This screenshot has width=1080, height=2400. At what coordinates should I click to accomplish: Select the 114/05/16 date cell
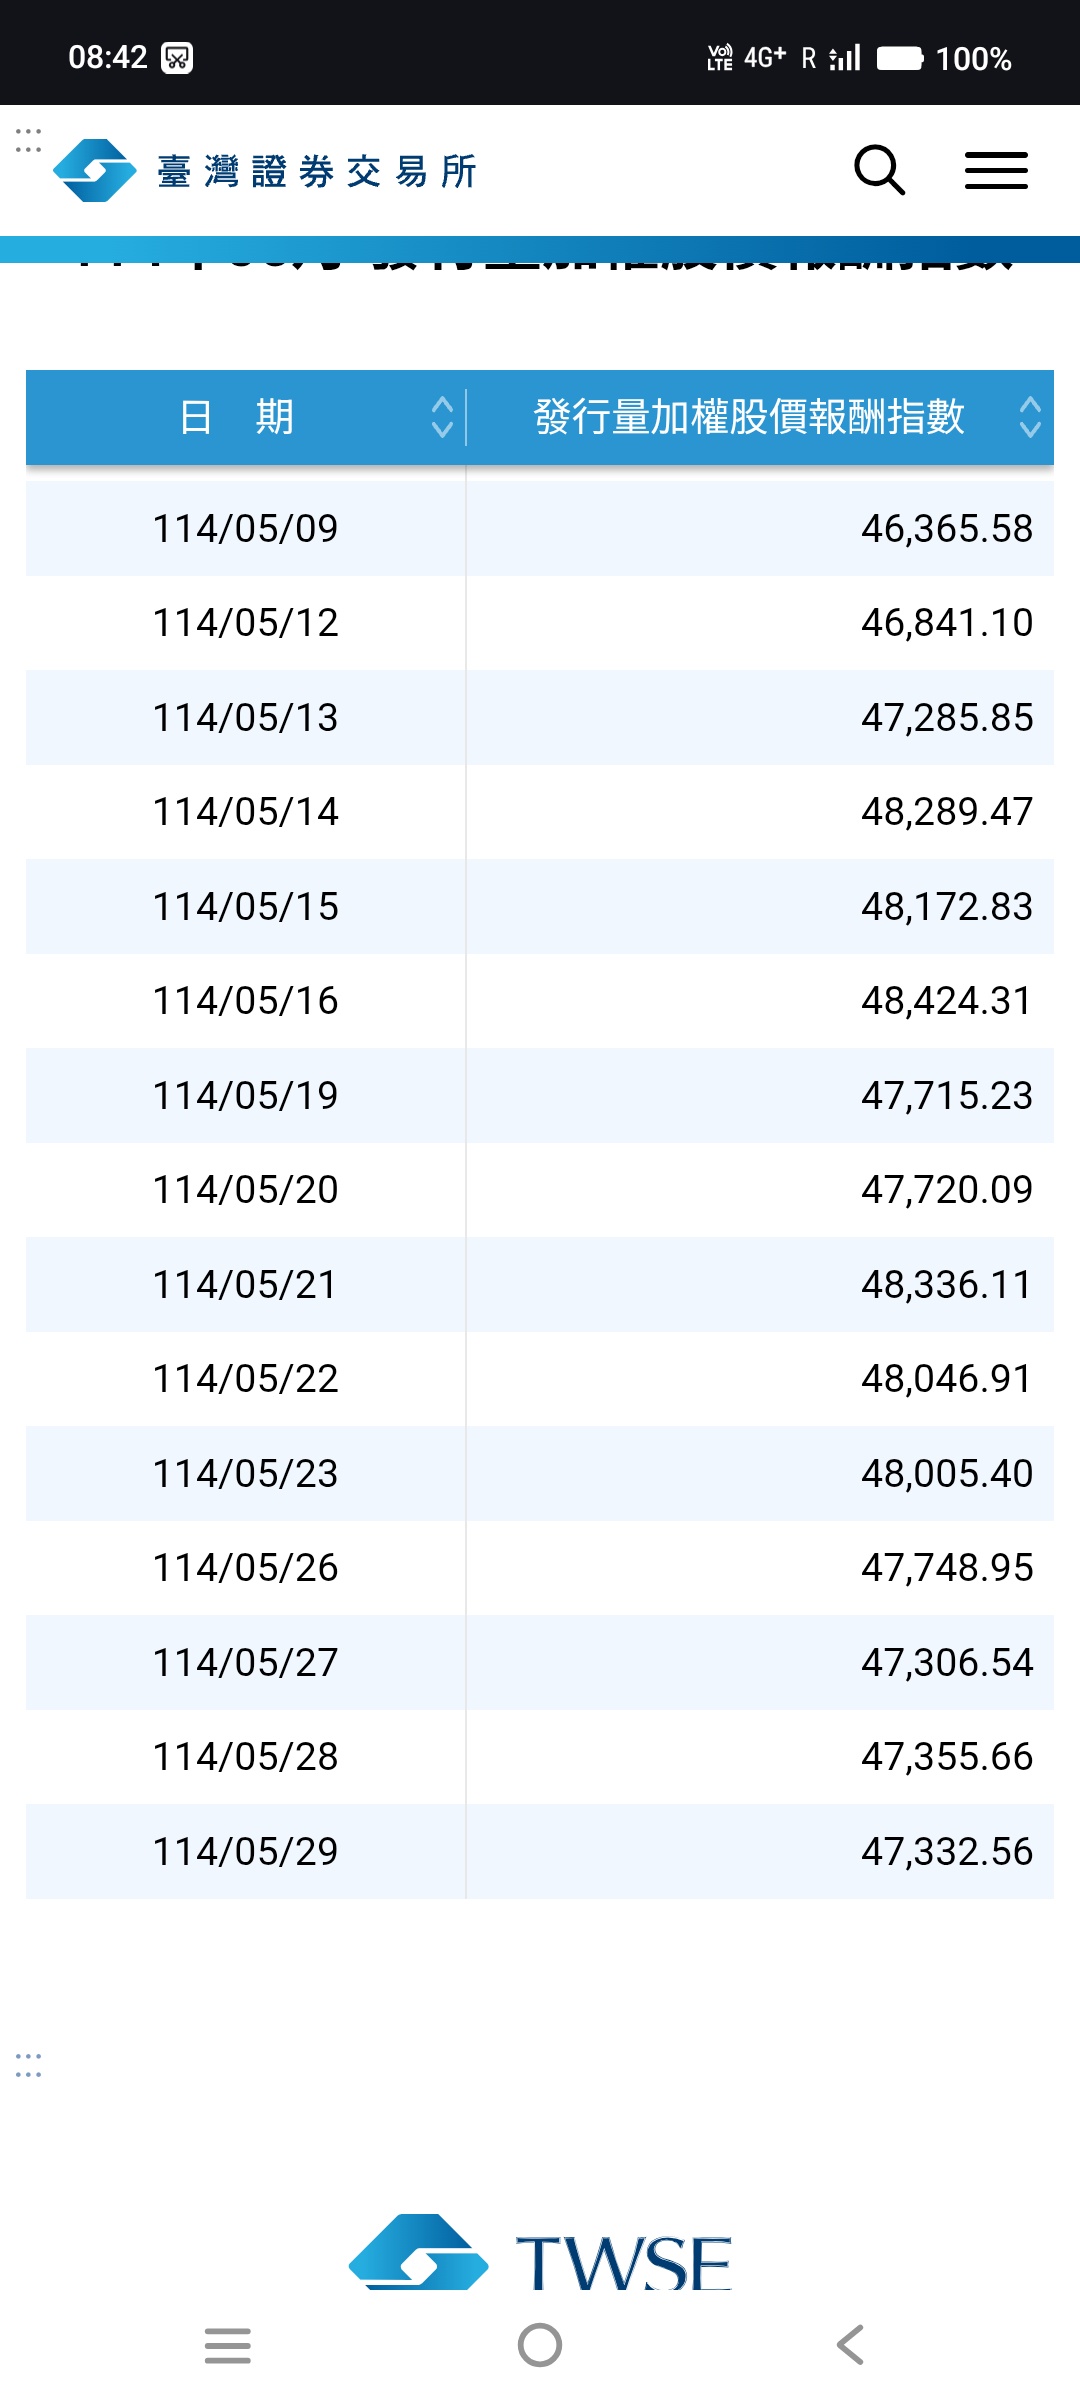245,1001
